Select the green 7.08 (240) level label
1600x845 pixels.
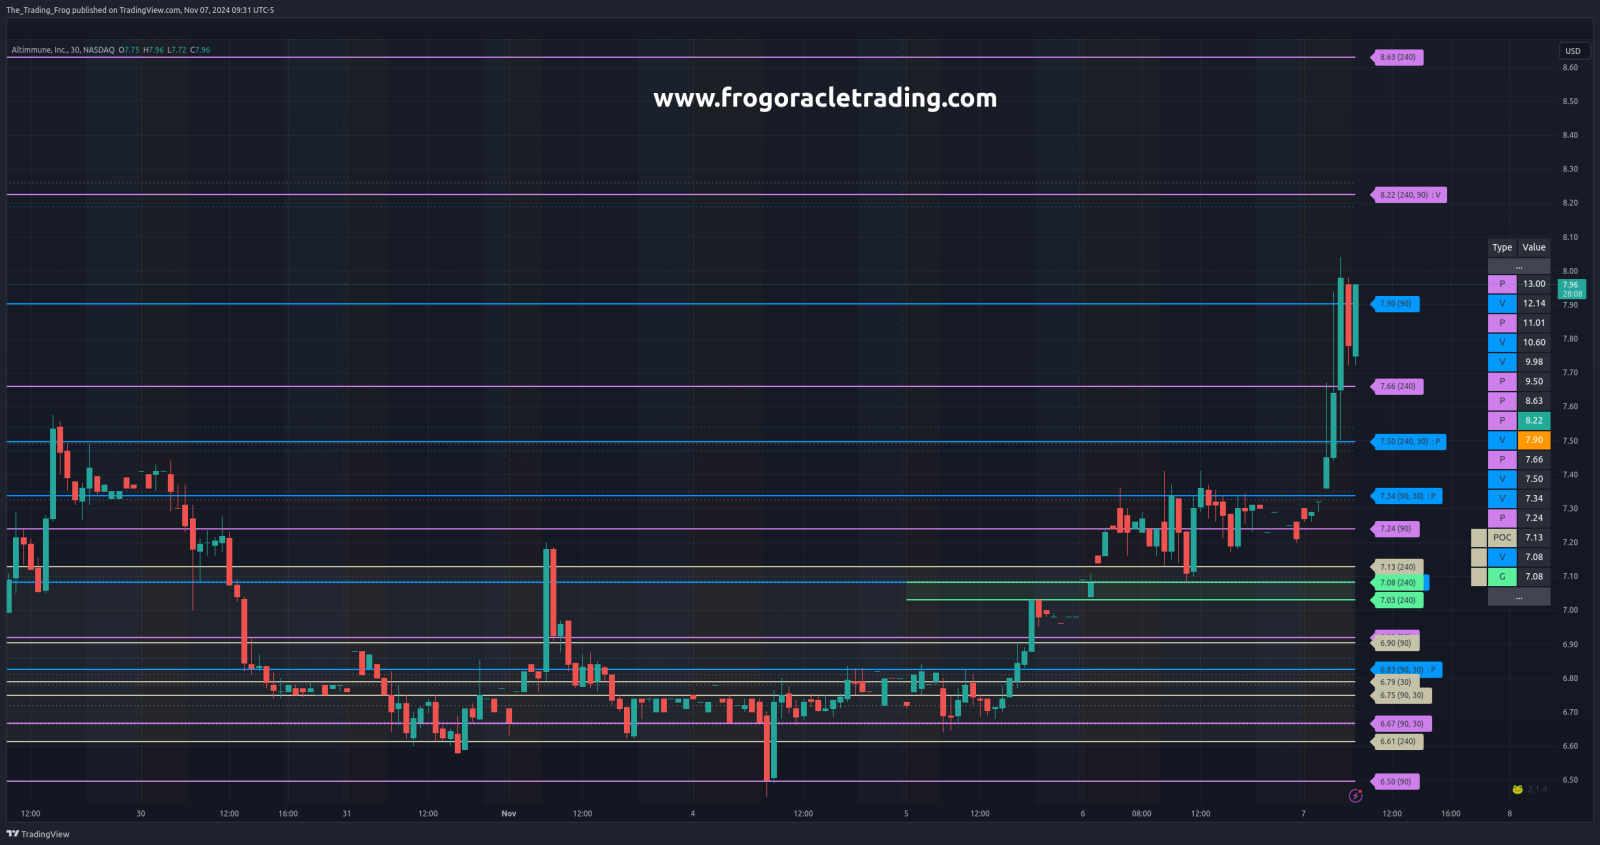click(x=1398, y=583)
